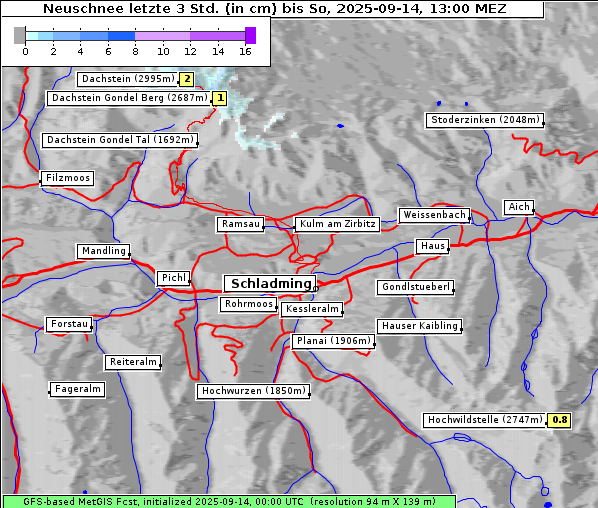This screenshot has width=598, height=508.
Task: Click the grey zero swatch in legend
Action: (x=19, y=35)
